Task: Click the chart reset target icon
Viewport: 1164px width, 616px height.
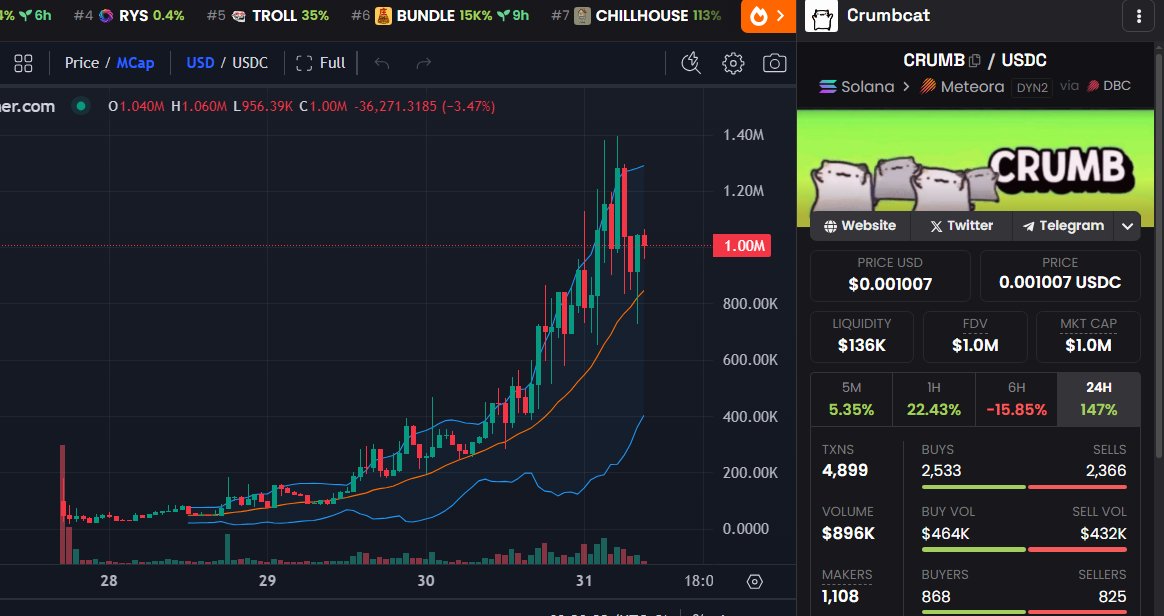Action: click(x=755, y=581)
